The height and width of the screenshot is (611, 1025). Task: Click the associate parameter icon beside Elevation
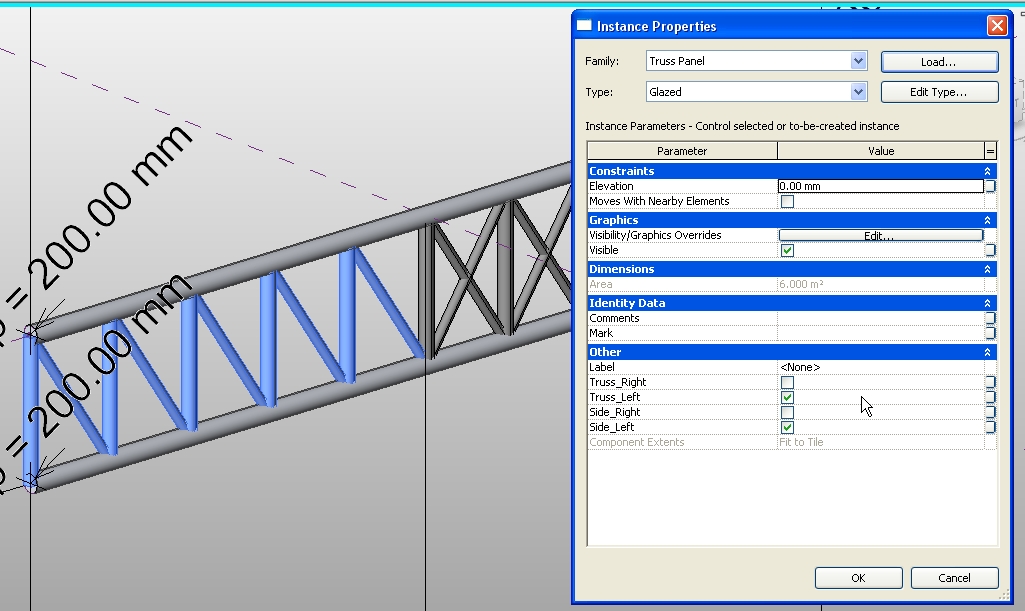point(991,185)
